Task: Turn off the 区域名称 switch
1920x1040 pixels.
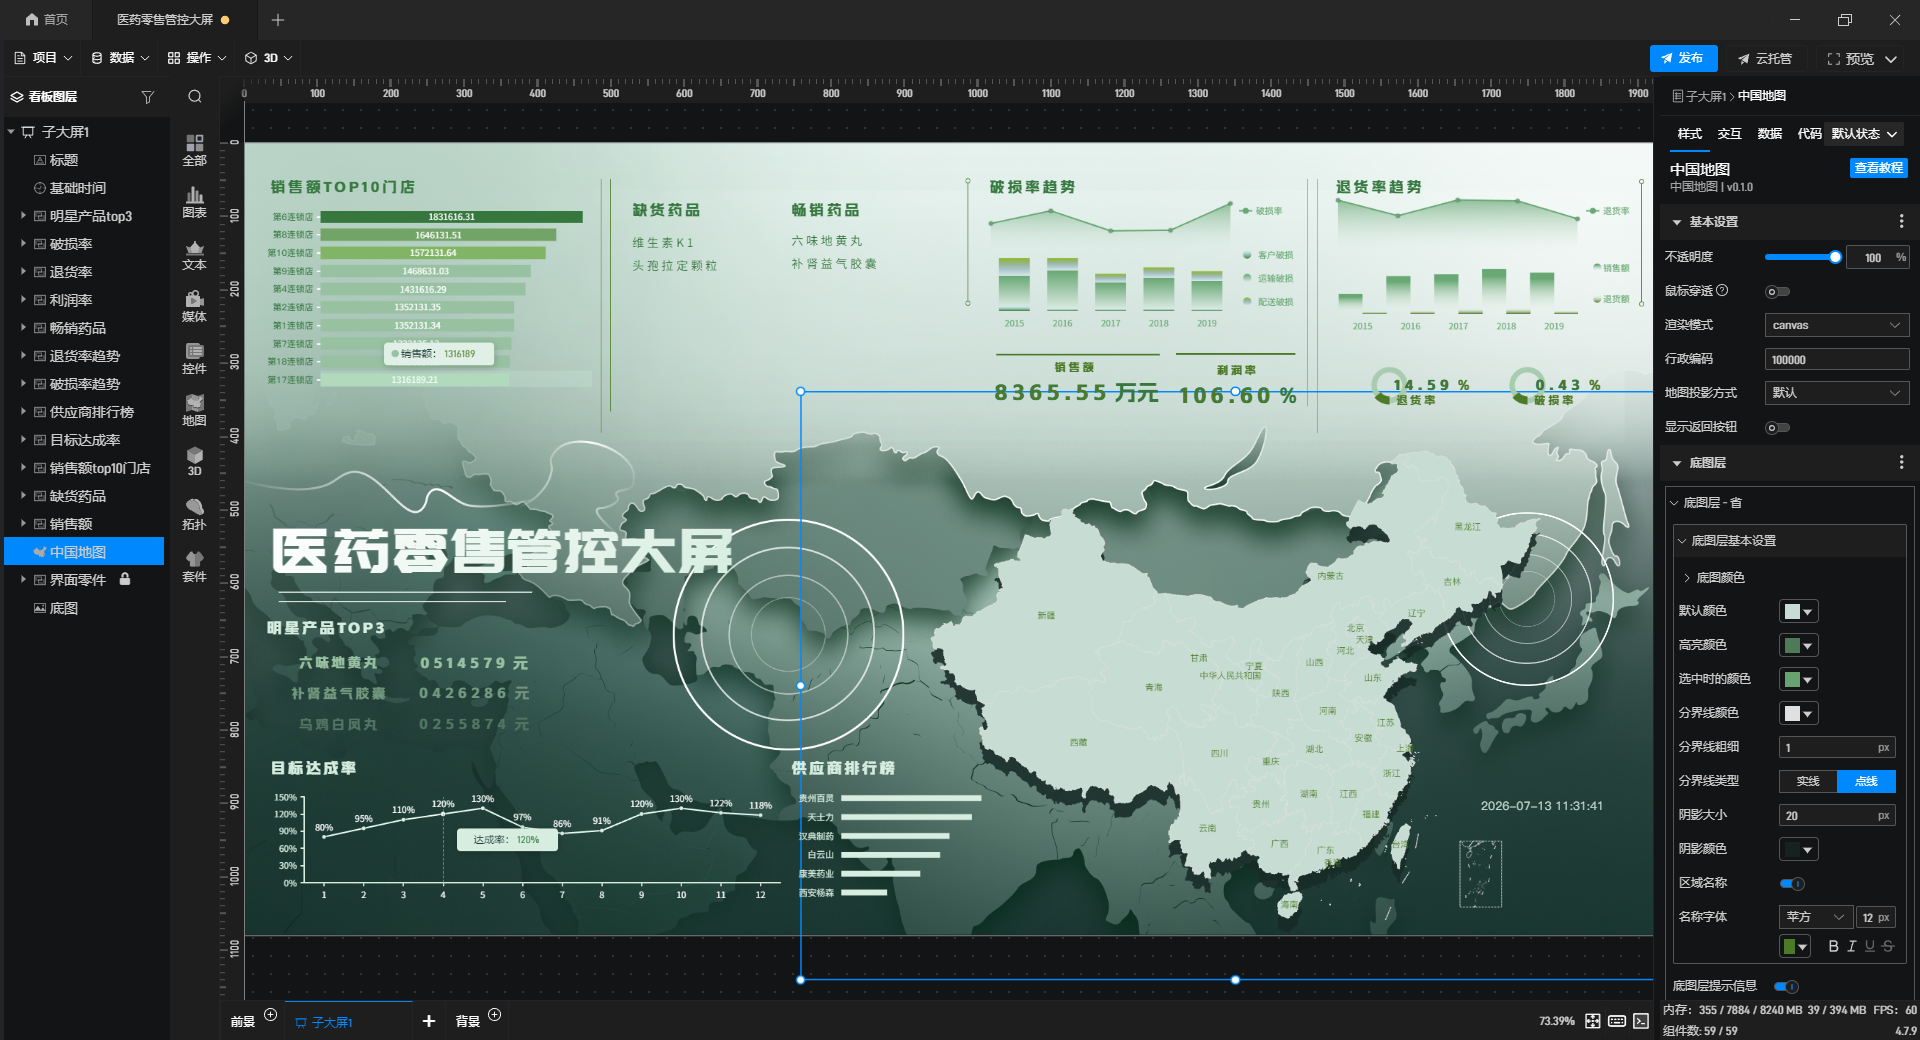Action: point(1791,884)
